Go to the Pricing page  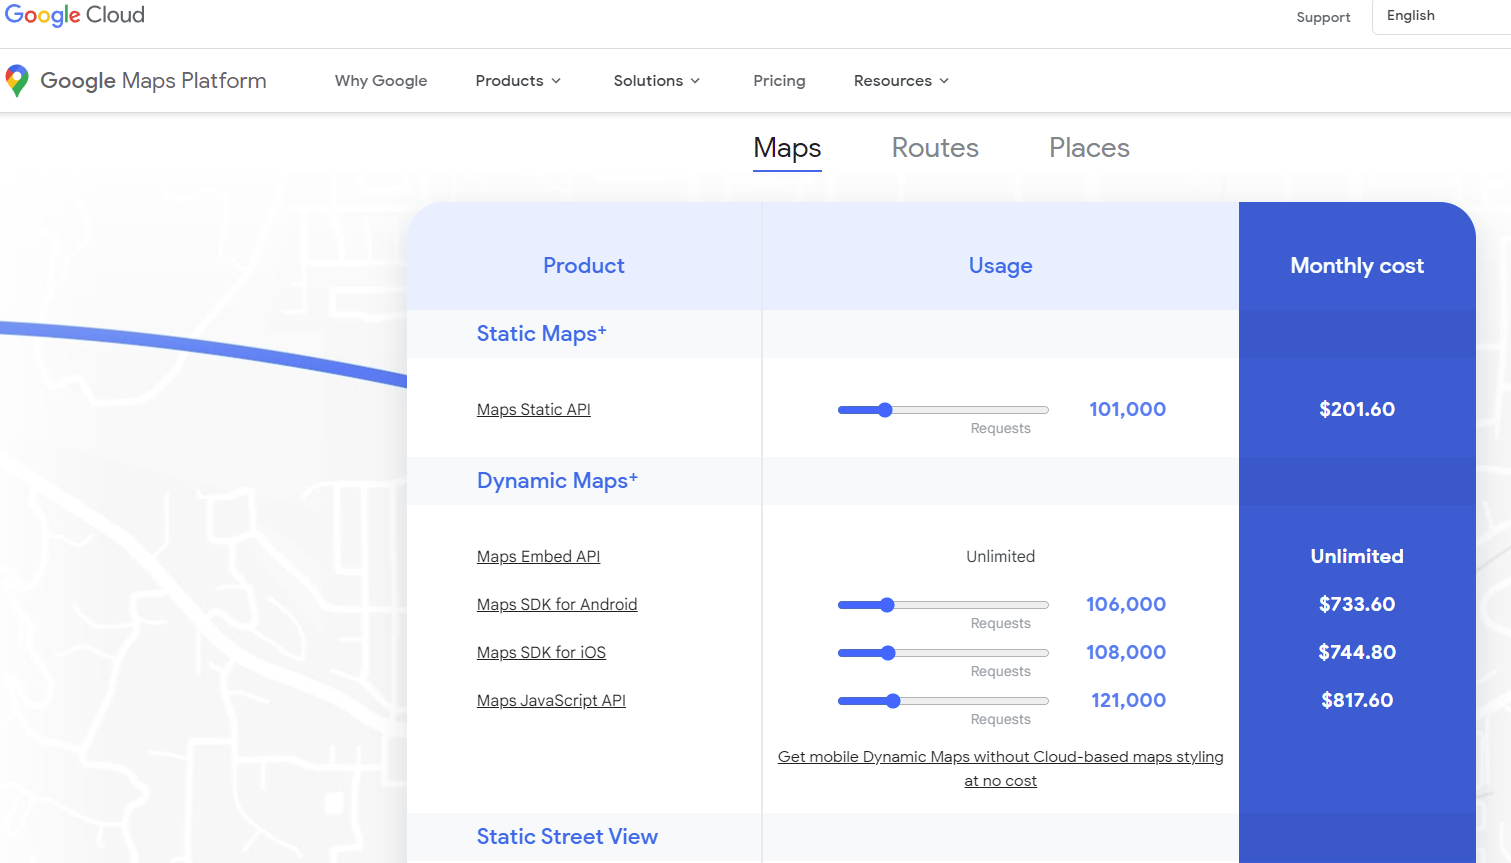(779, 81)
